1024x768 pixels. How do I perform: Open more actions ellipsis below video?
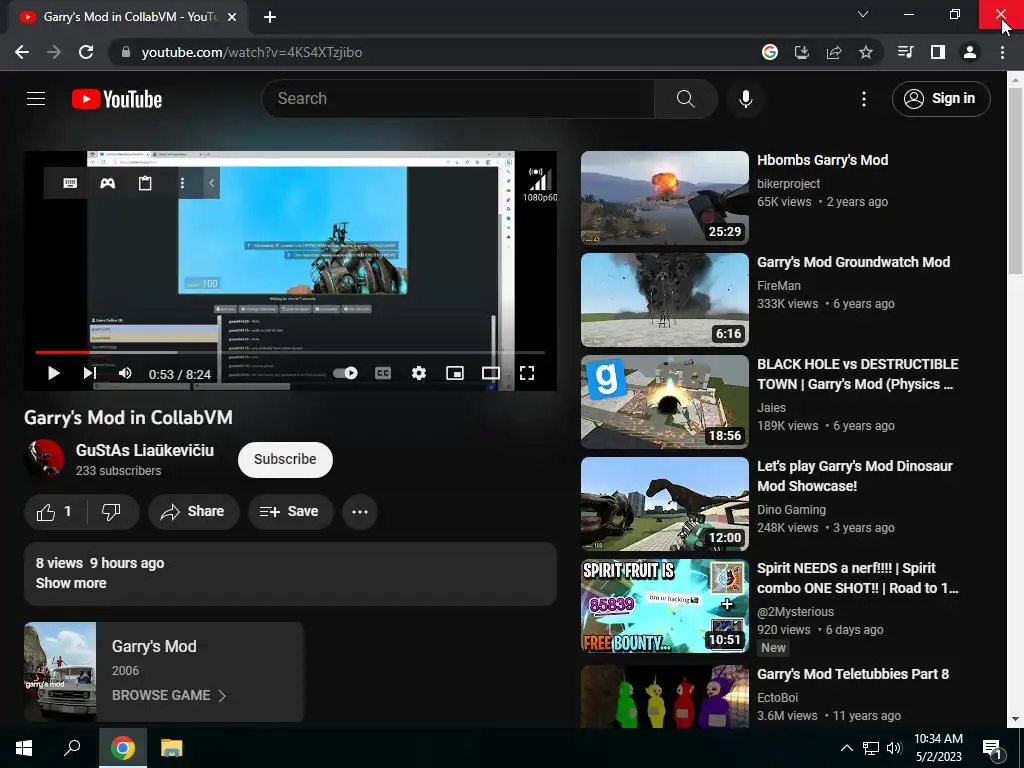360,512
